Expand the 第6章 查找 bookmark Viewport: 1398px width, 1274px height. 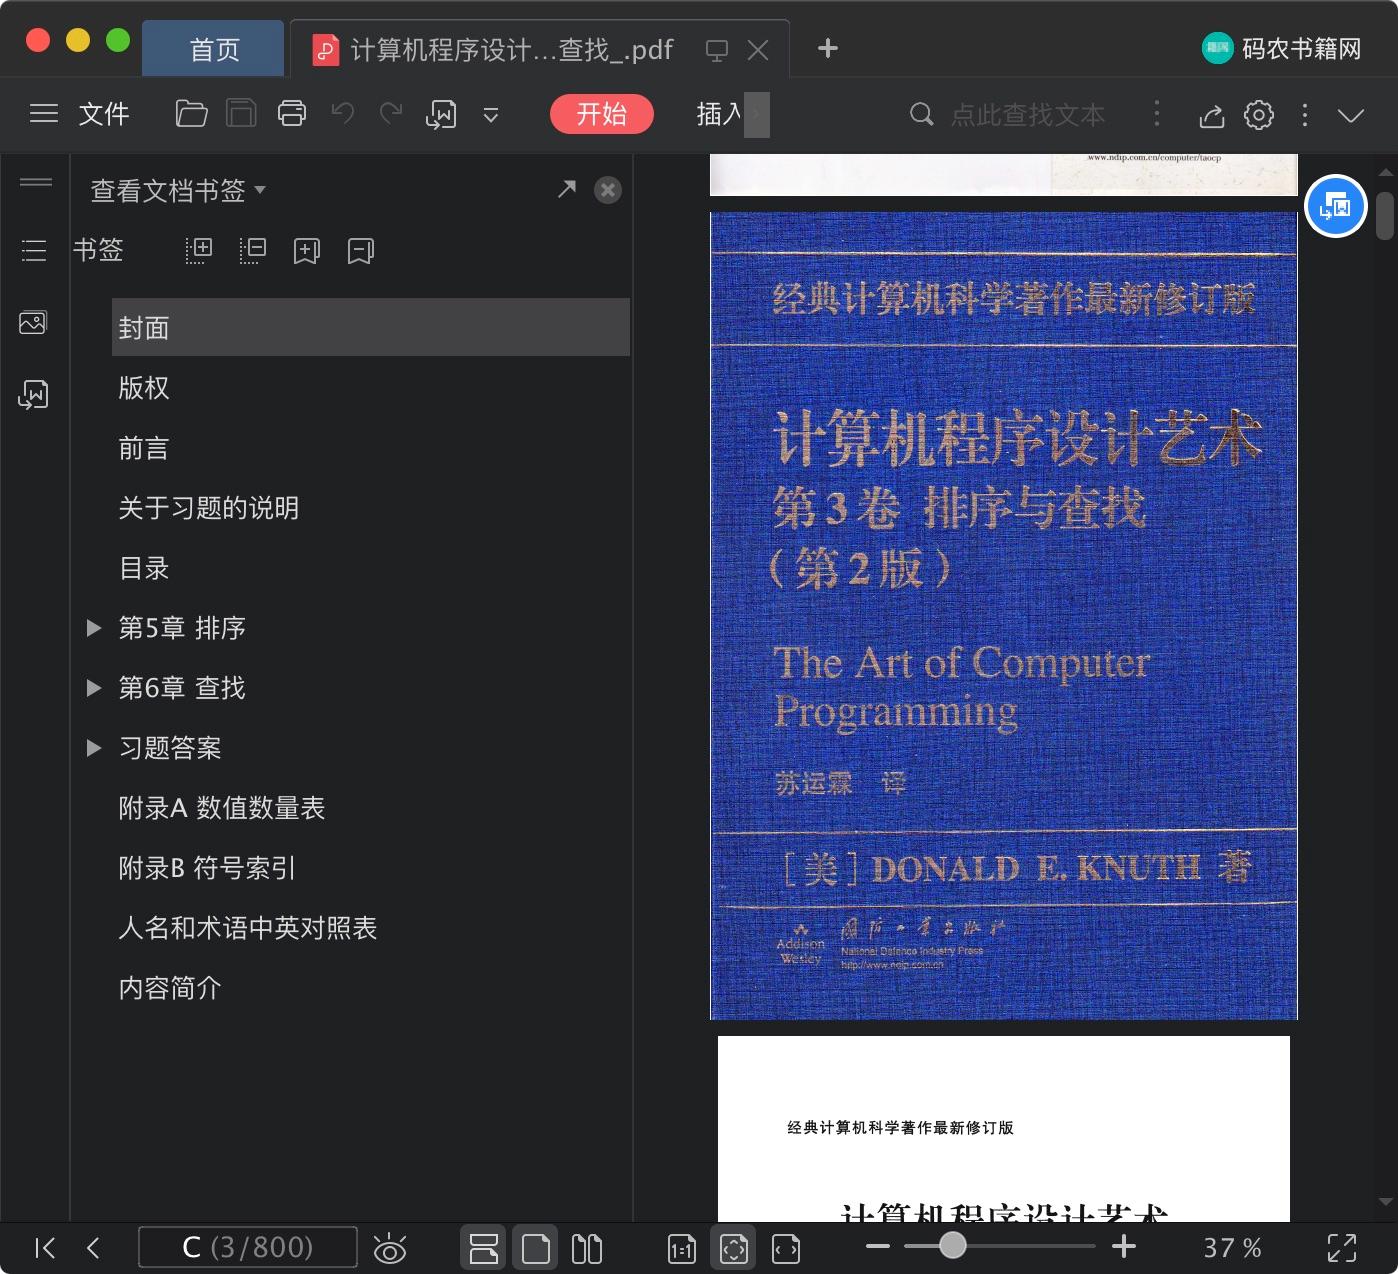[94, 688]
